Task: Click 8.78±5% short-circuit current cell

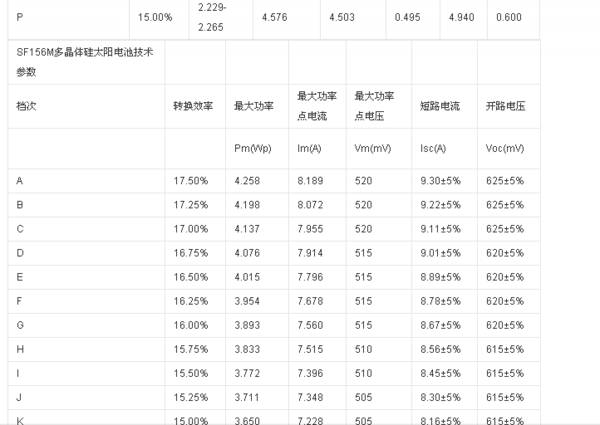Action: click(x=440, y=301)
